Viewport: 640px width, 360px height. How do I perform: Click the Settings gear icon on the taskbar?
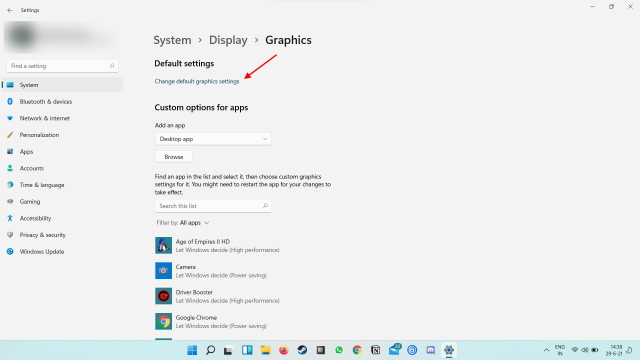tap(449, 350)
